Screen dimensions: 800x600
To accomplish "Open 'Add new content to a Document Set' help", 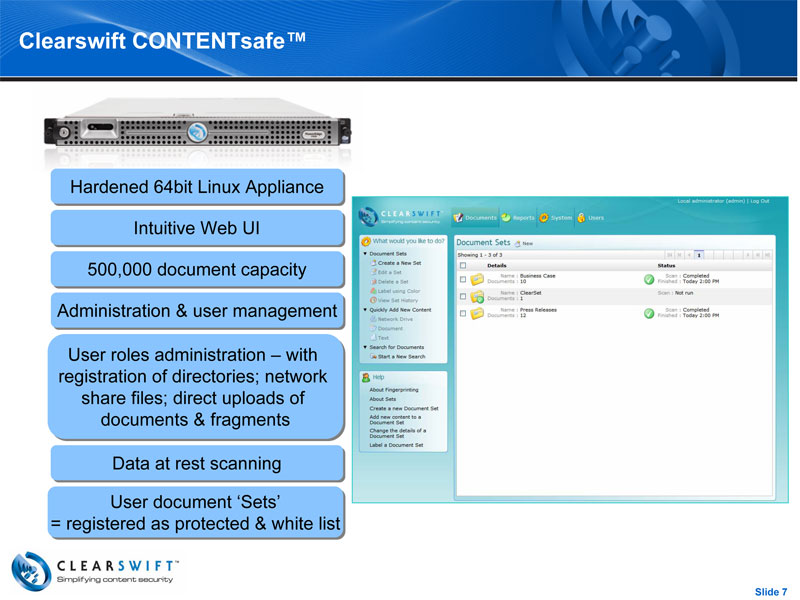I will point(395,419).
